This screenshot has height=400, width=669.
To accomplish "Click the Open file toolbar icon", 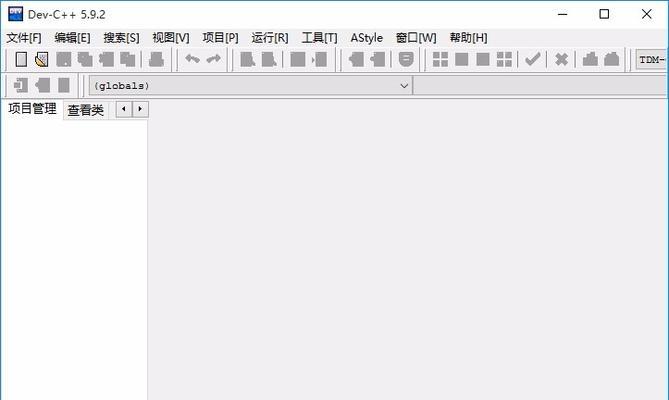I will pyautogui.click(x=42, y=60).
